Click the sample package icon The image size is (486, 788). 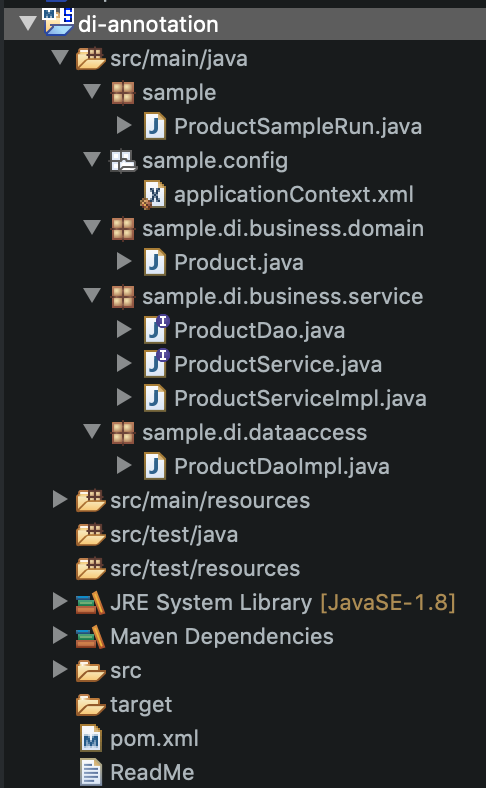[123, 93]
